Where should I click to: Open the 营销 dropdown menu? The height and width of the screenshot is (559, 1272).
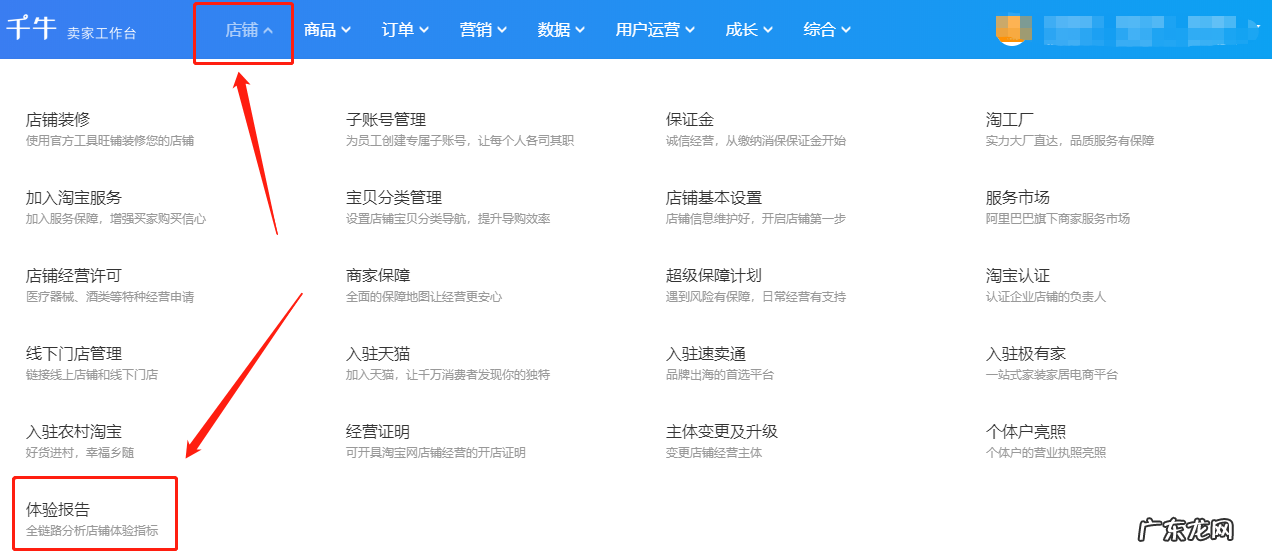point(483,30)
